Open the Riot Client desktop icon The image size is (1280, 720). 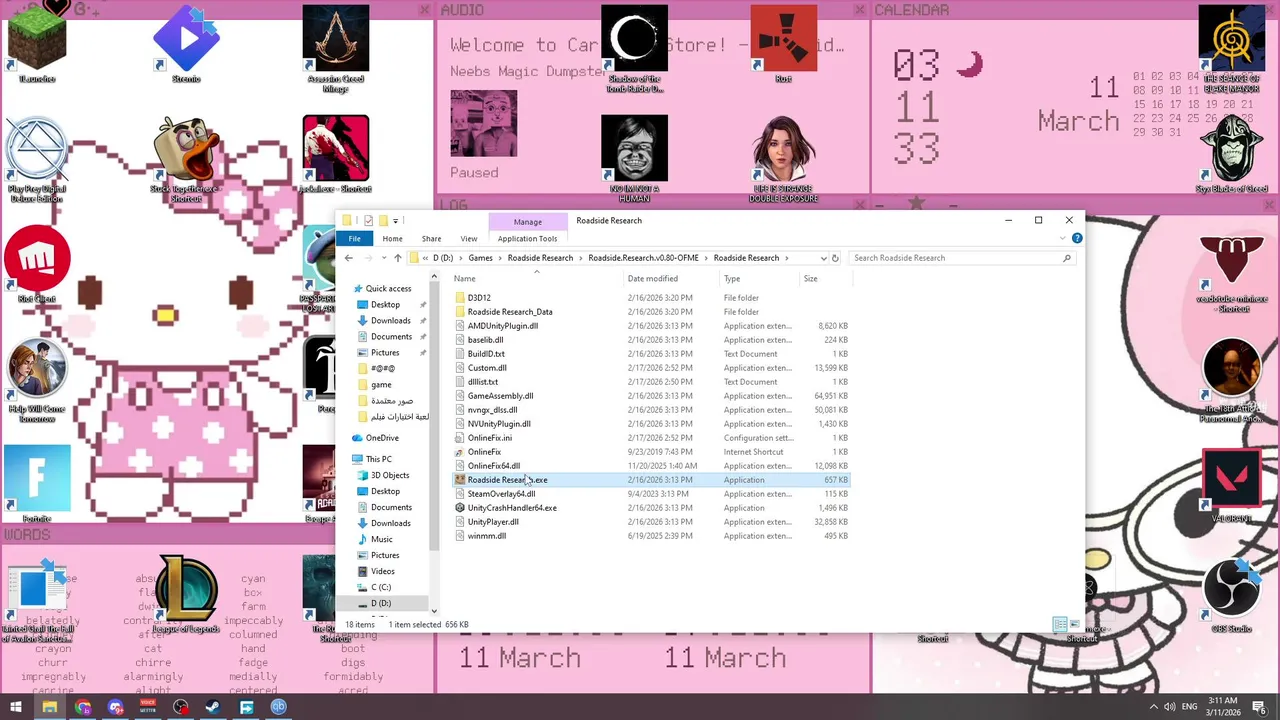click(37, 265)
